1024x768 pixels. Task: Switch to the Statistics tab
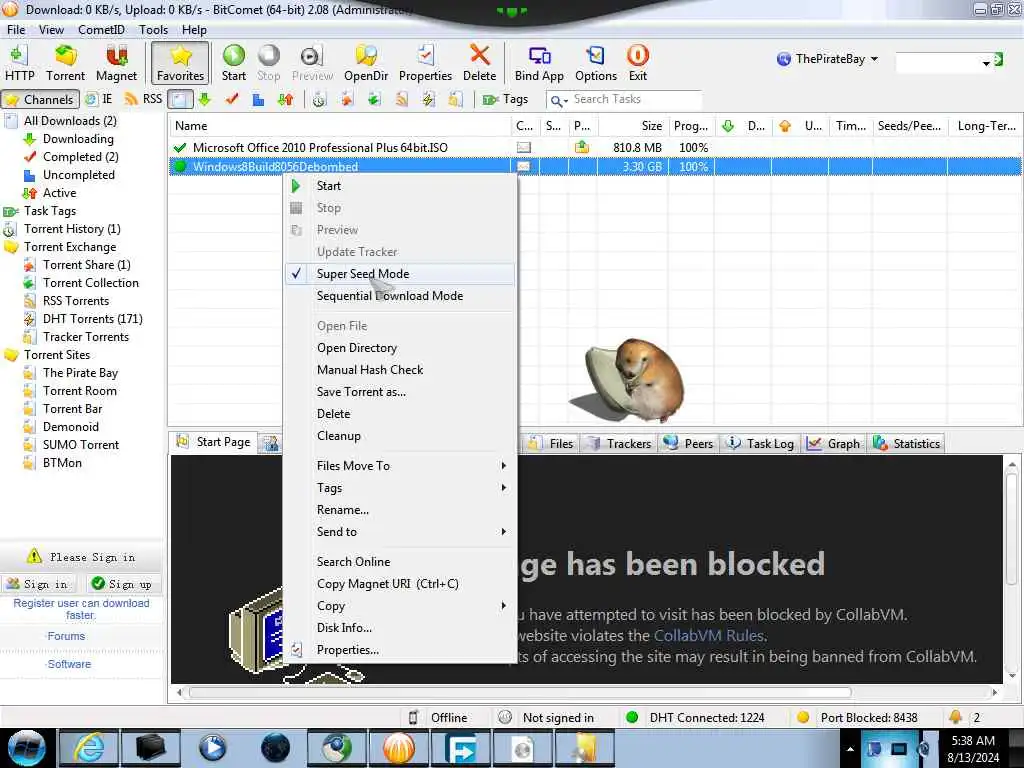coord(907,443)
